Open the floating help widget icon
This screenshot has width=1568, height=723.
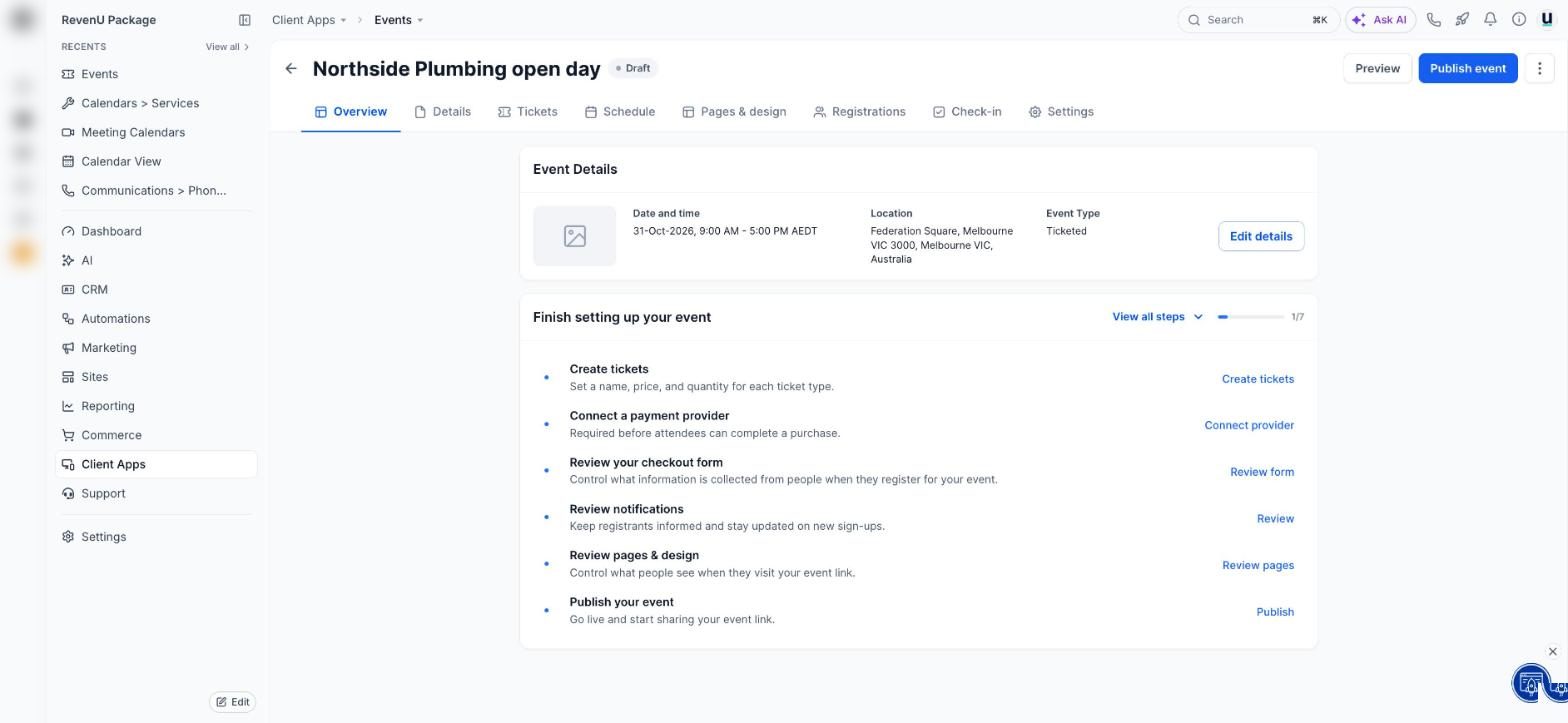click(1532, 684)
